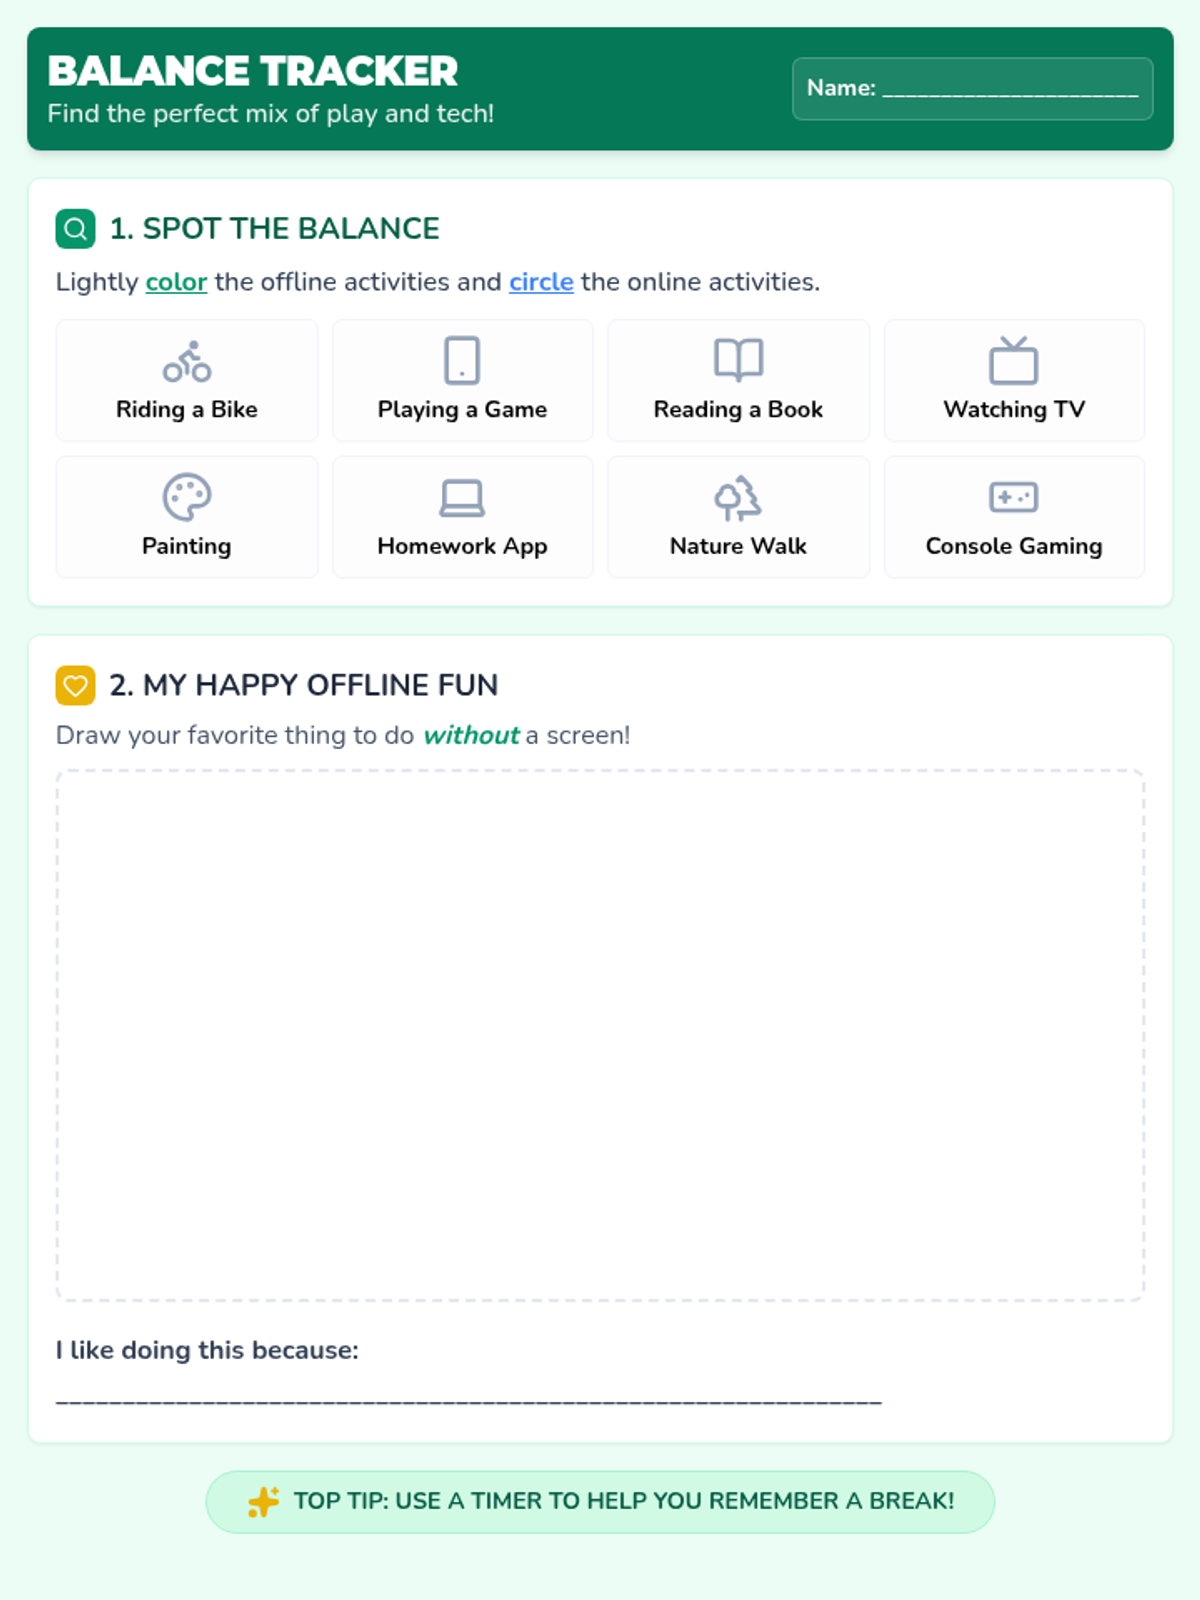Click inside the dashed drawing box
Viewport: 1200px width, 1600px height.
(x=600, y=1035)
